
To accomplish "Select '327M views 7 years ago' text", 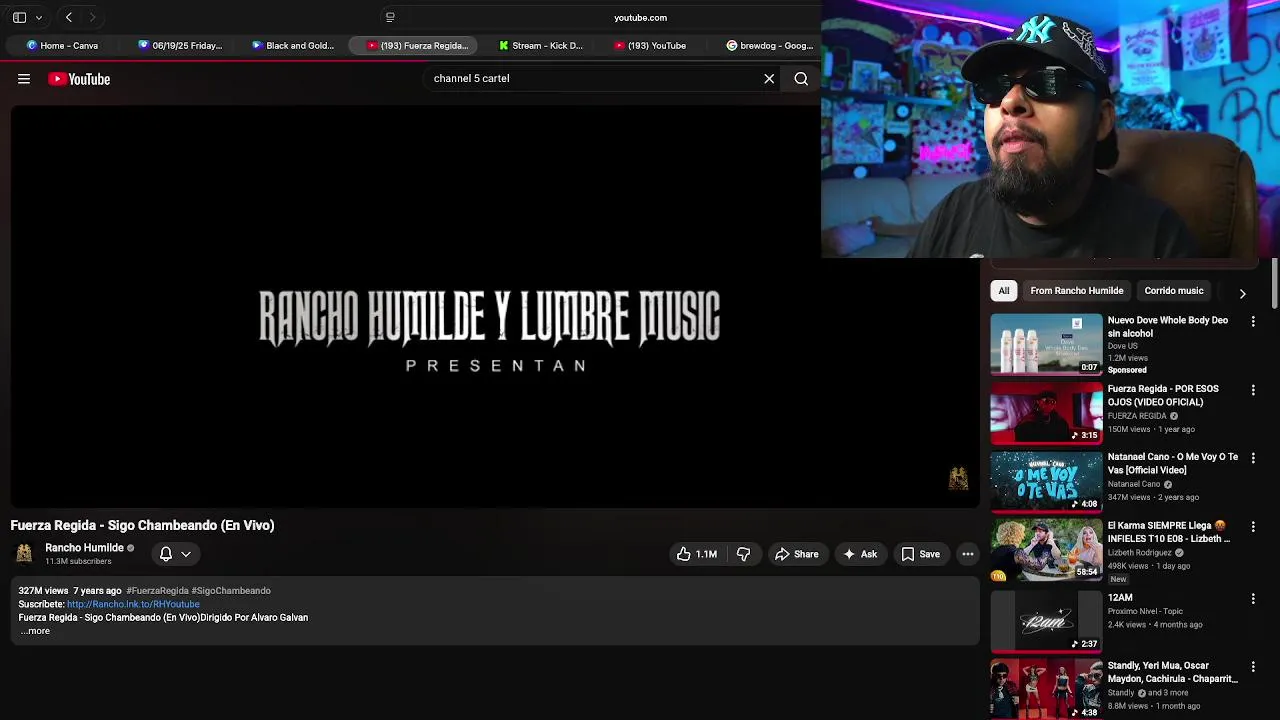I will pyautogui.click(x=70, y=591).
